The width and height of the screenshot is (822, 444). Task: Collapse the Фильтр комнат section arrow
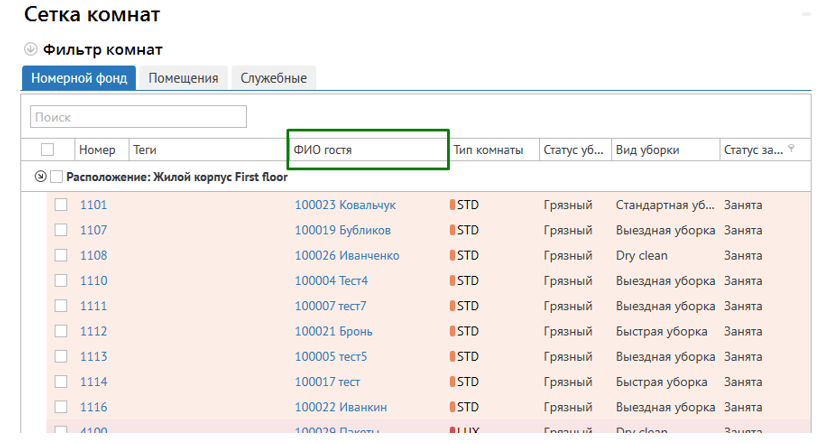click(x=30, y=50)
